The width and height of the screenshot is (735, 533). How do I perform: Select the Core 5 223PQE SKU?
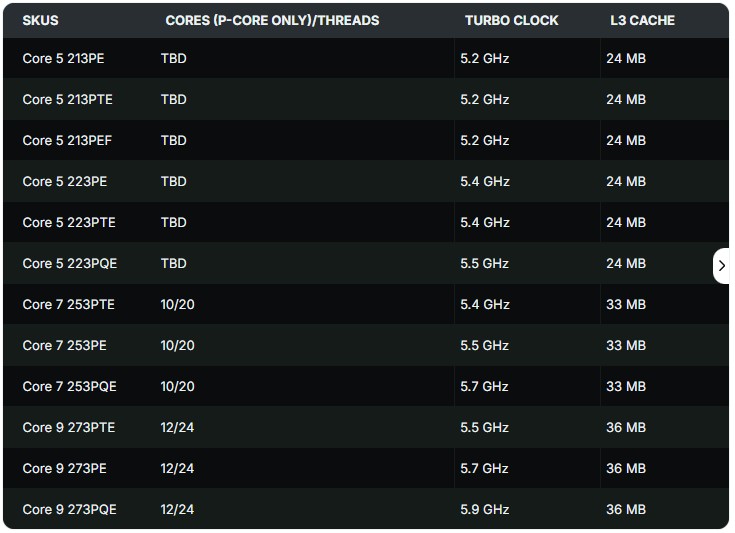[69, 264]
